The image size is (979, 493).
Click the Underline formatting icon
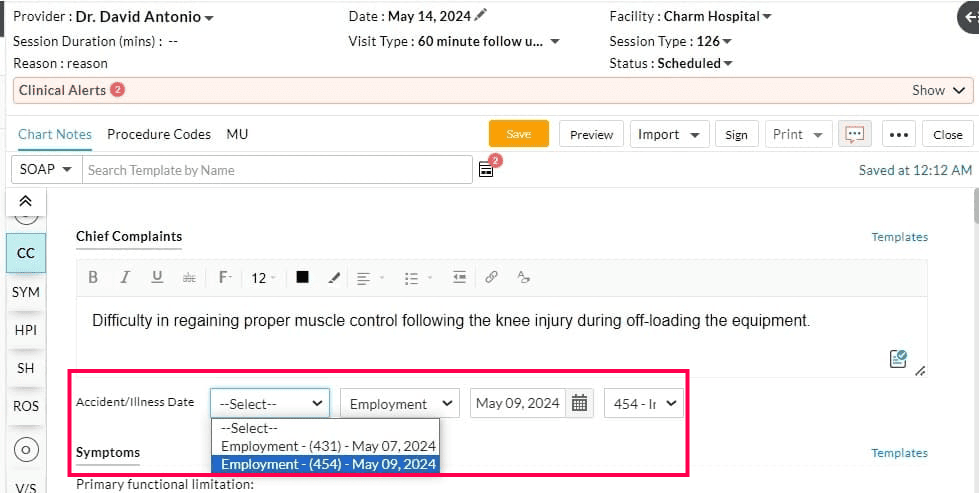click(x=157, y=278)
